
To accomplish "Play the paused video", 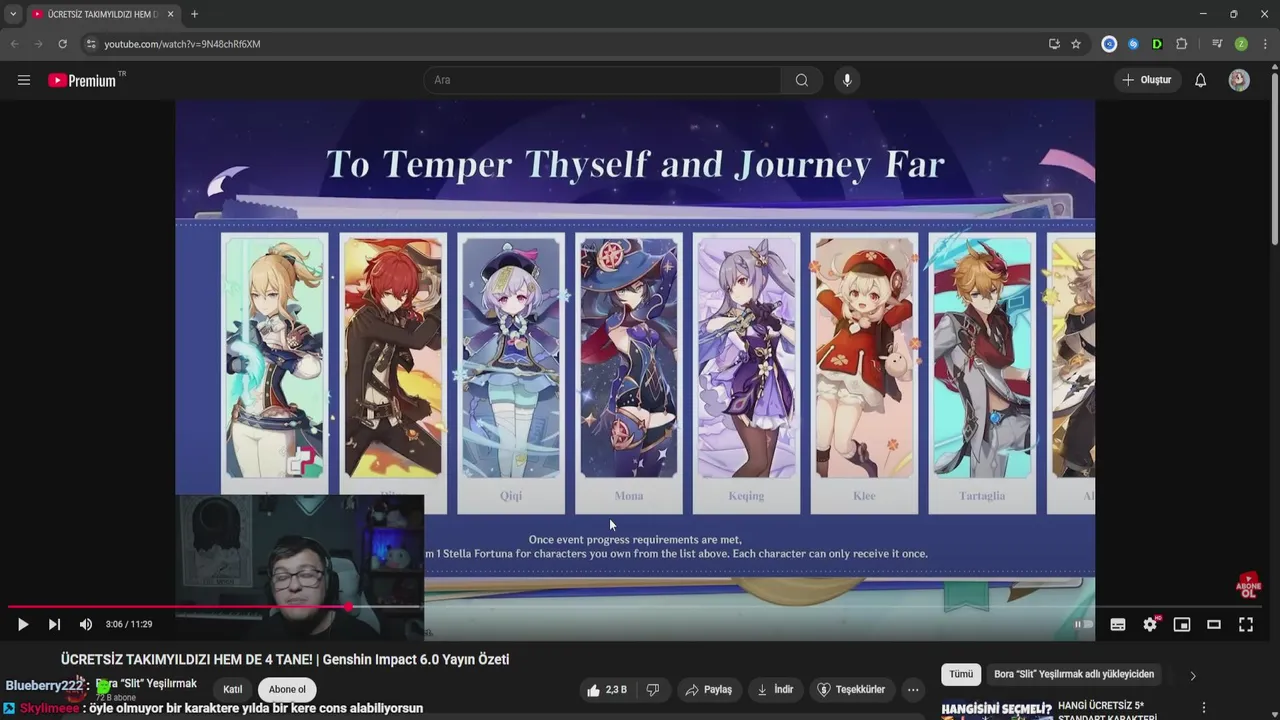I will point(22,624).
